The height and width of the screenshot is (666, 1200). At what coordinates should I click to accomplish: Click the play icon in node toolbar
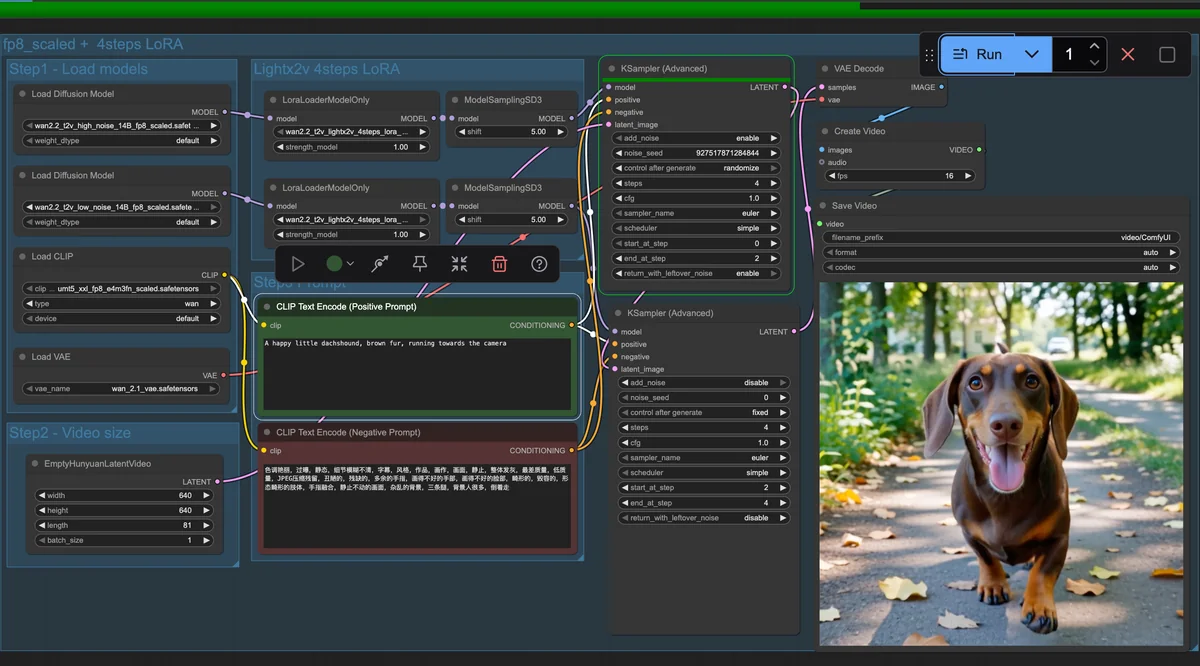click(298, 264)
